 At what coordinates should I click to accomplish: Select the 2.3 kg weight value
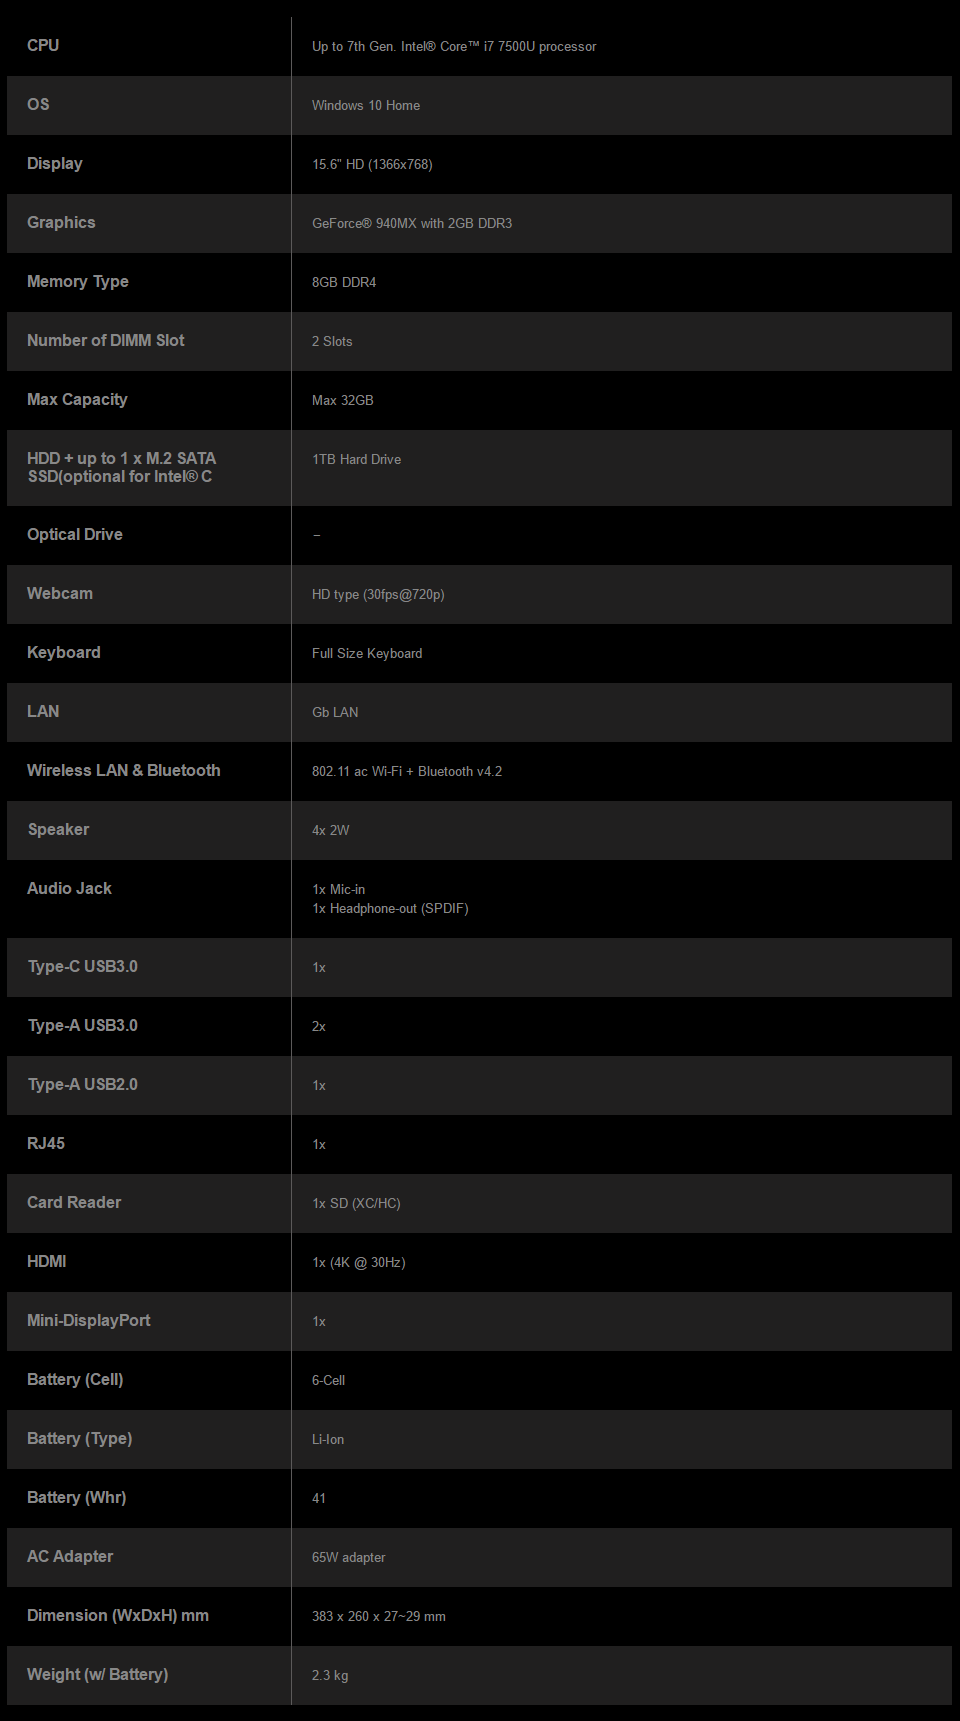[330, 1676]
